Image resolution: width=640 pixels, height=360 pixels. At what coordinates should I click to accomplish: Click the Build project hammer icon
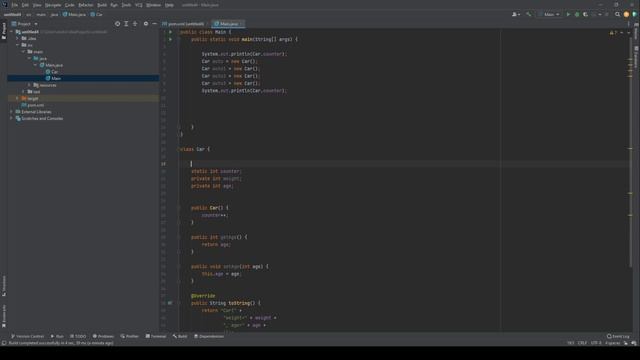coord(529,14)
